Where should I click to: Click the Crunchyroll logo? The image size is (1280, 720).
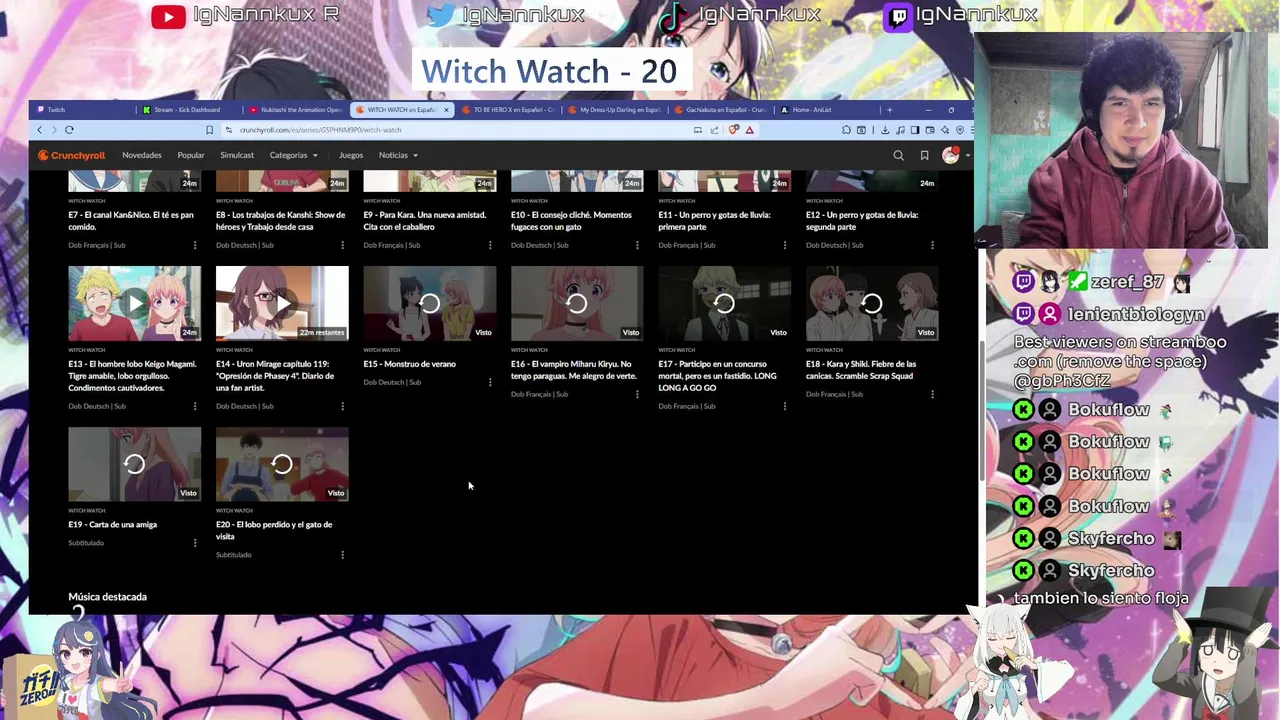coord(71,155)
